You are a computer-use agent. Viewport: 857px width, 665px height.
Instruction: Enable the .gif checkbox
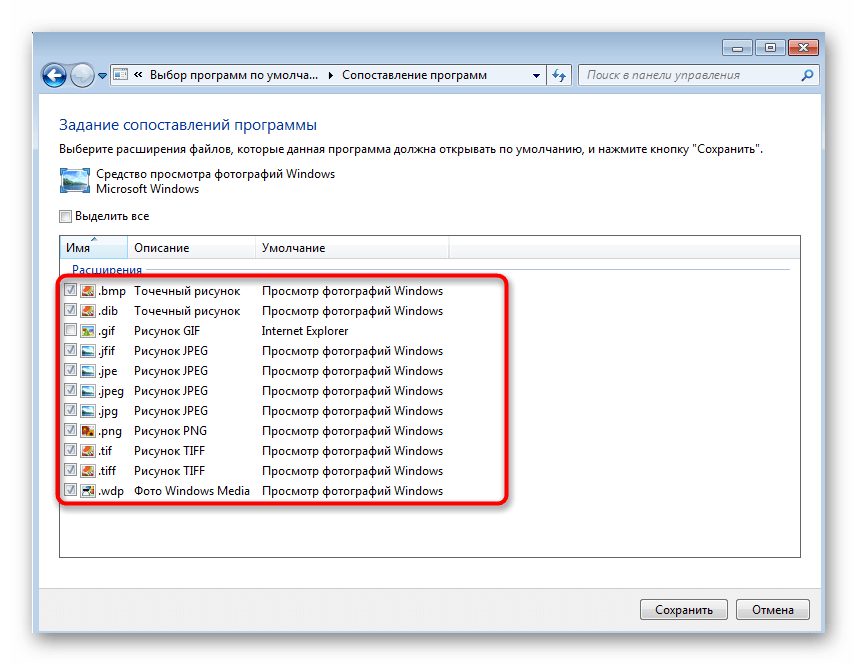(x=71, y=330)
